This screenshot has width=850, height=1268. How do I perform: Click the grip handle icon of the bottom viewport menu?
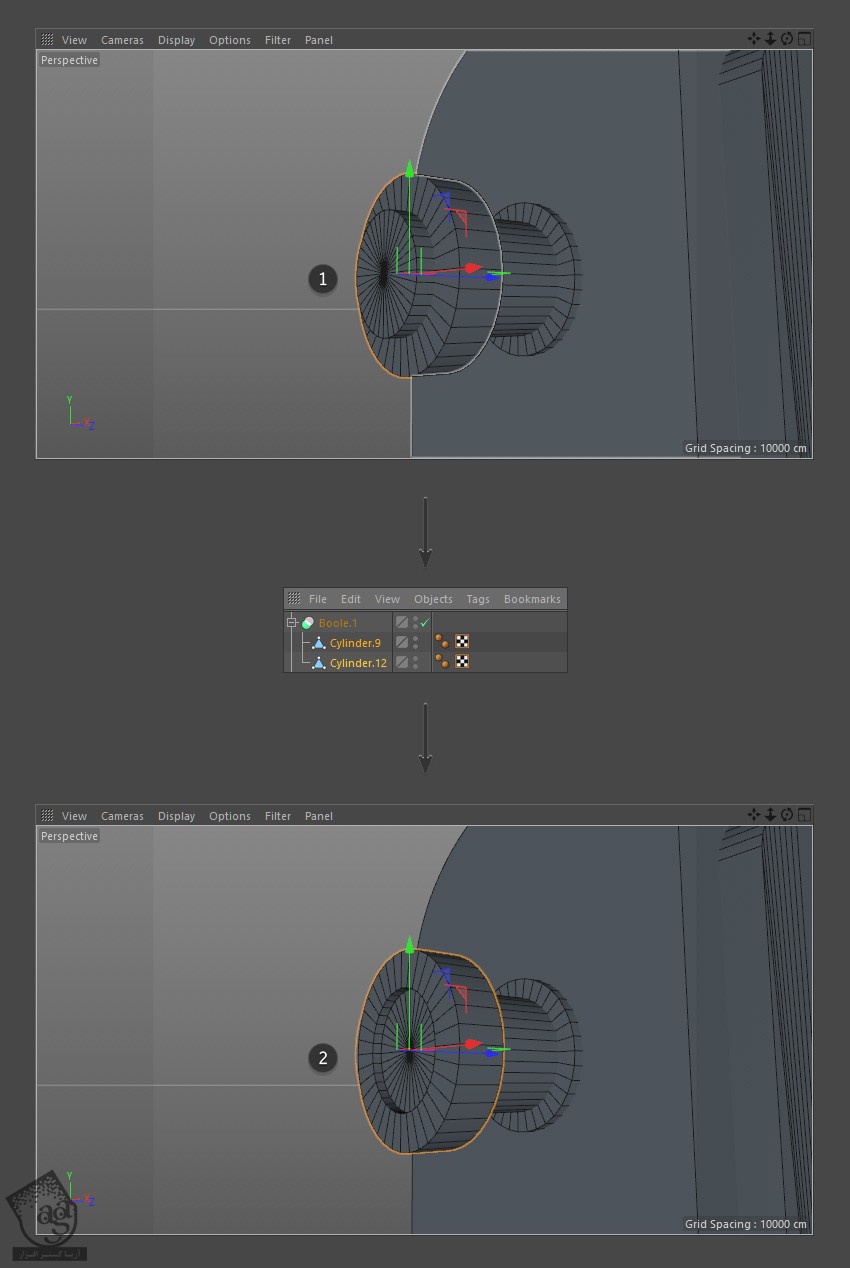[x=47, y=816]
